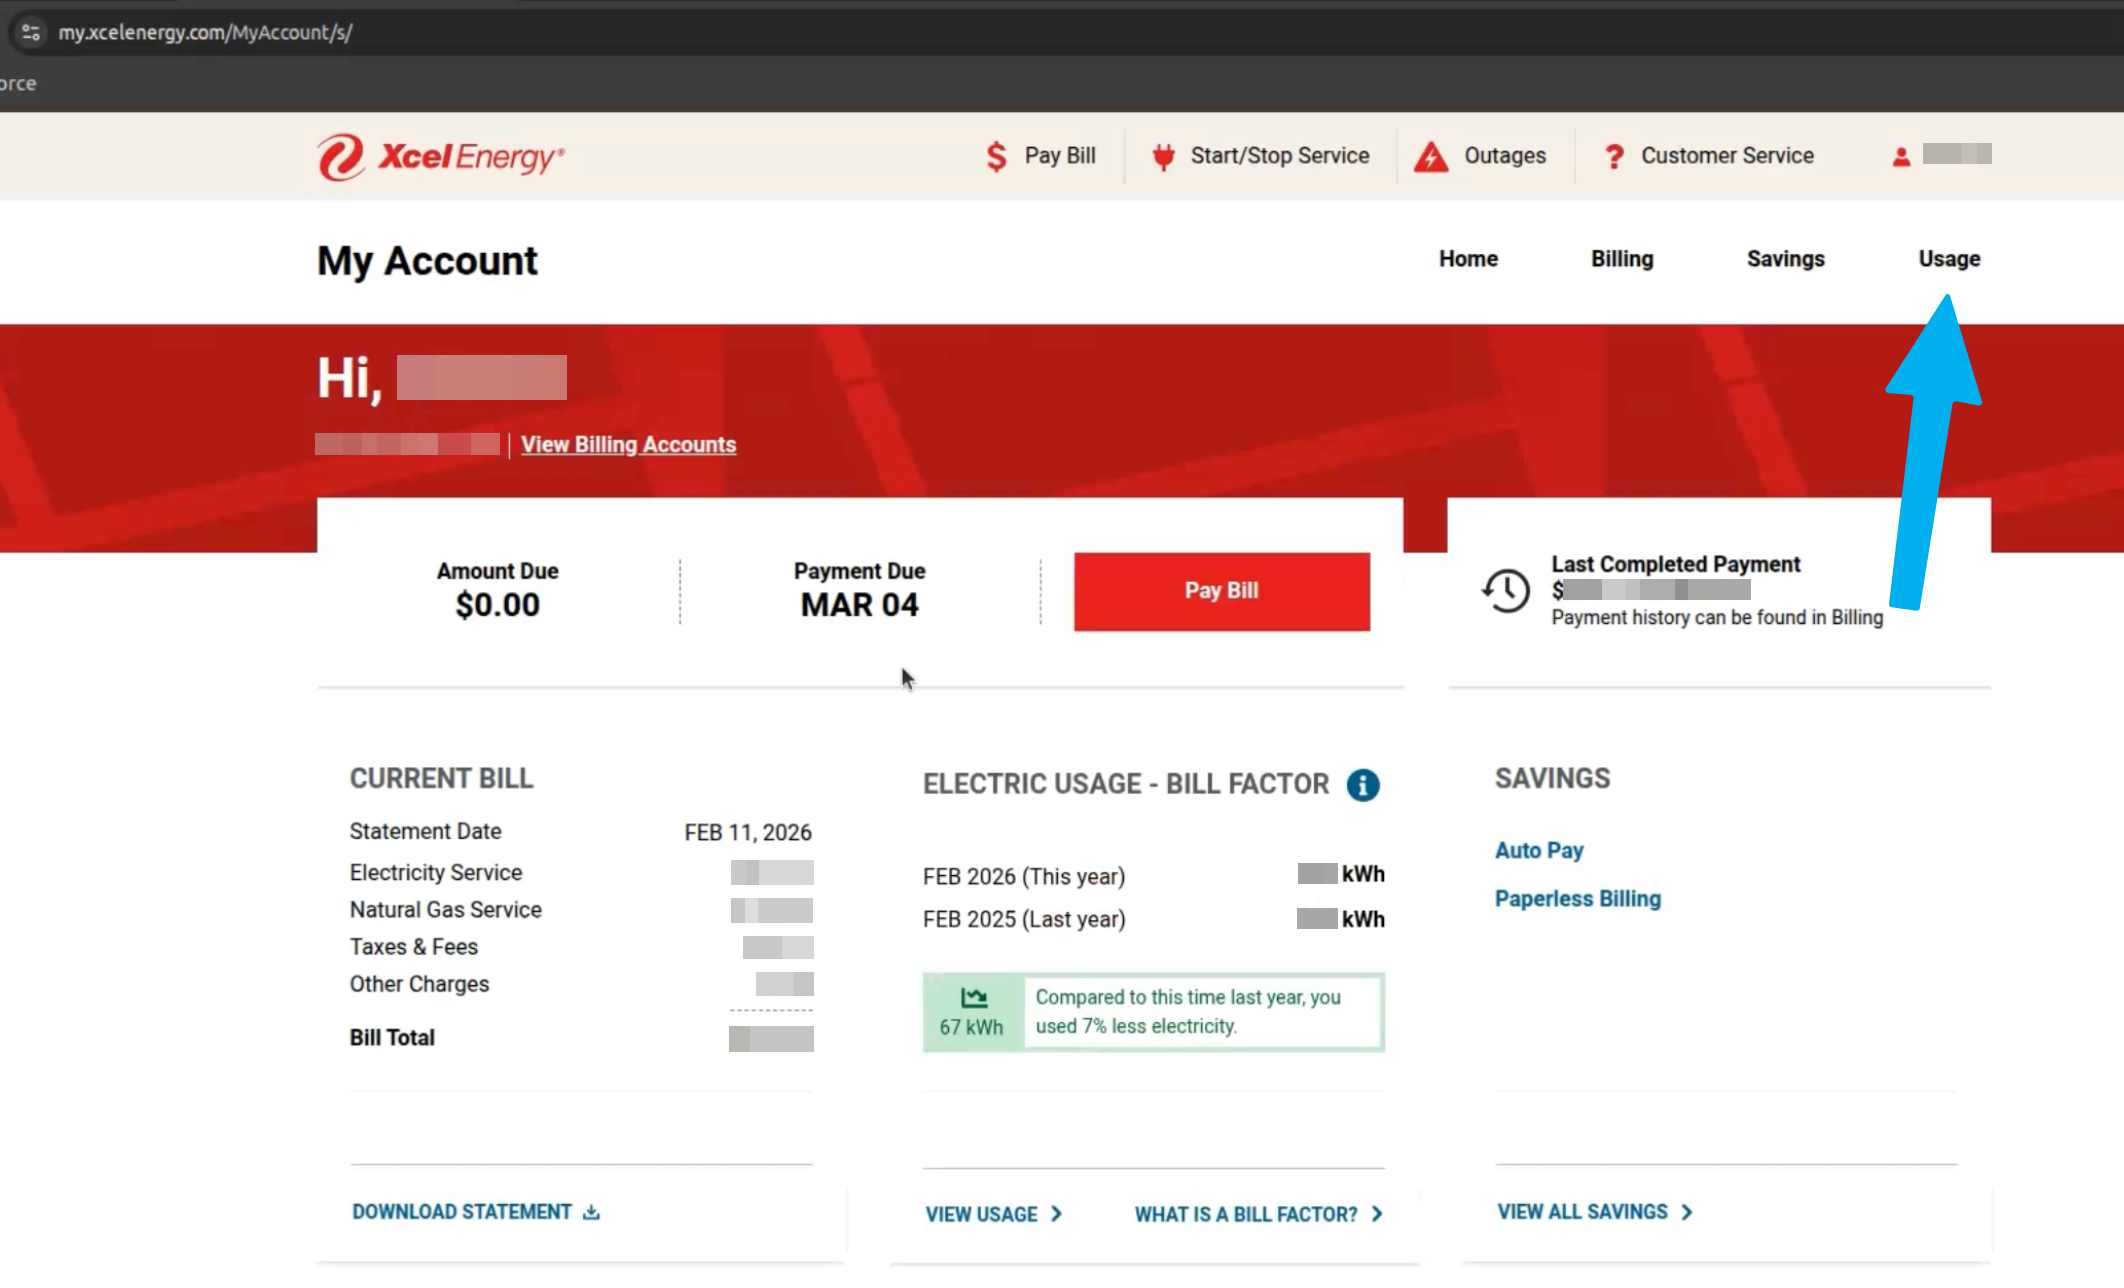This screenshot has height=1288, width=2124.
Task: Click 'Payment history can be found in Billing' text
Action: [1717, 618]
